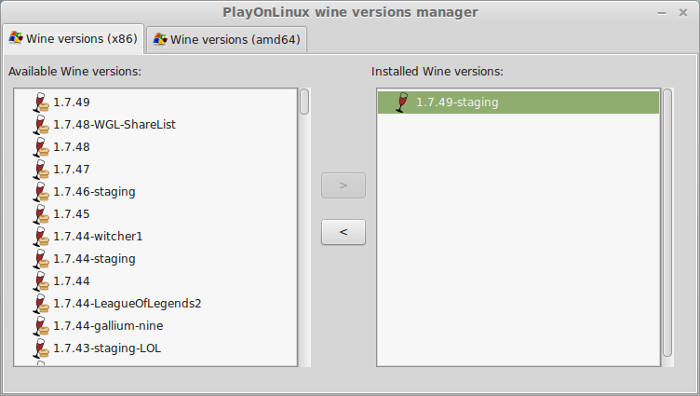Remove selected version with the < button

click(343, 232)
